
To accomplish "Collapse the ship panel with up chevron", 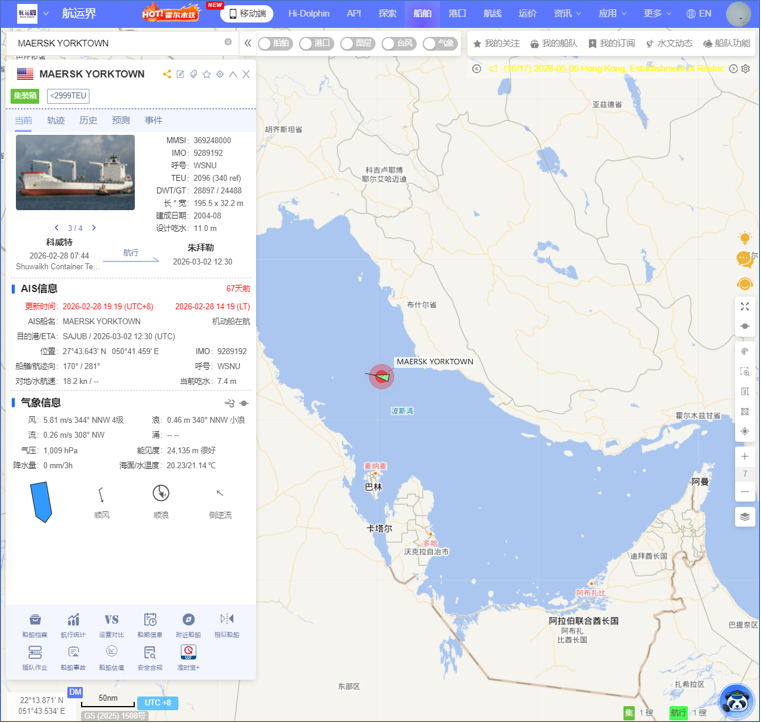I will click(233, 74).
